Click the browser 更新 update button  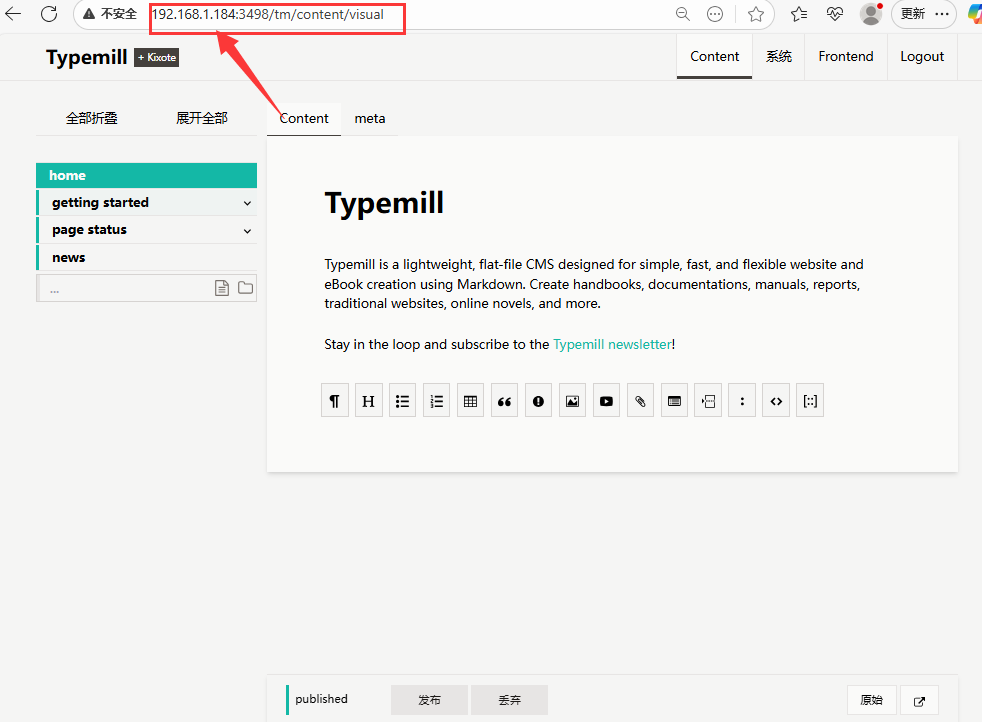click(x=913, y=14)
